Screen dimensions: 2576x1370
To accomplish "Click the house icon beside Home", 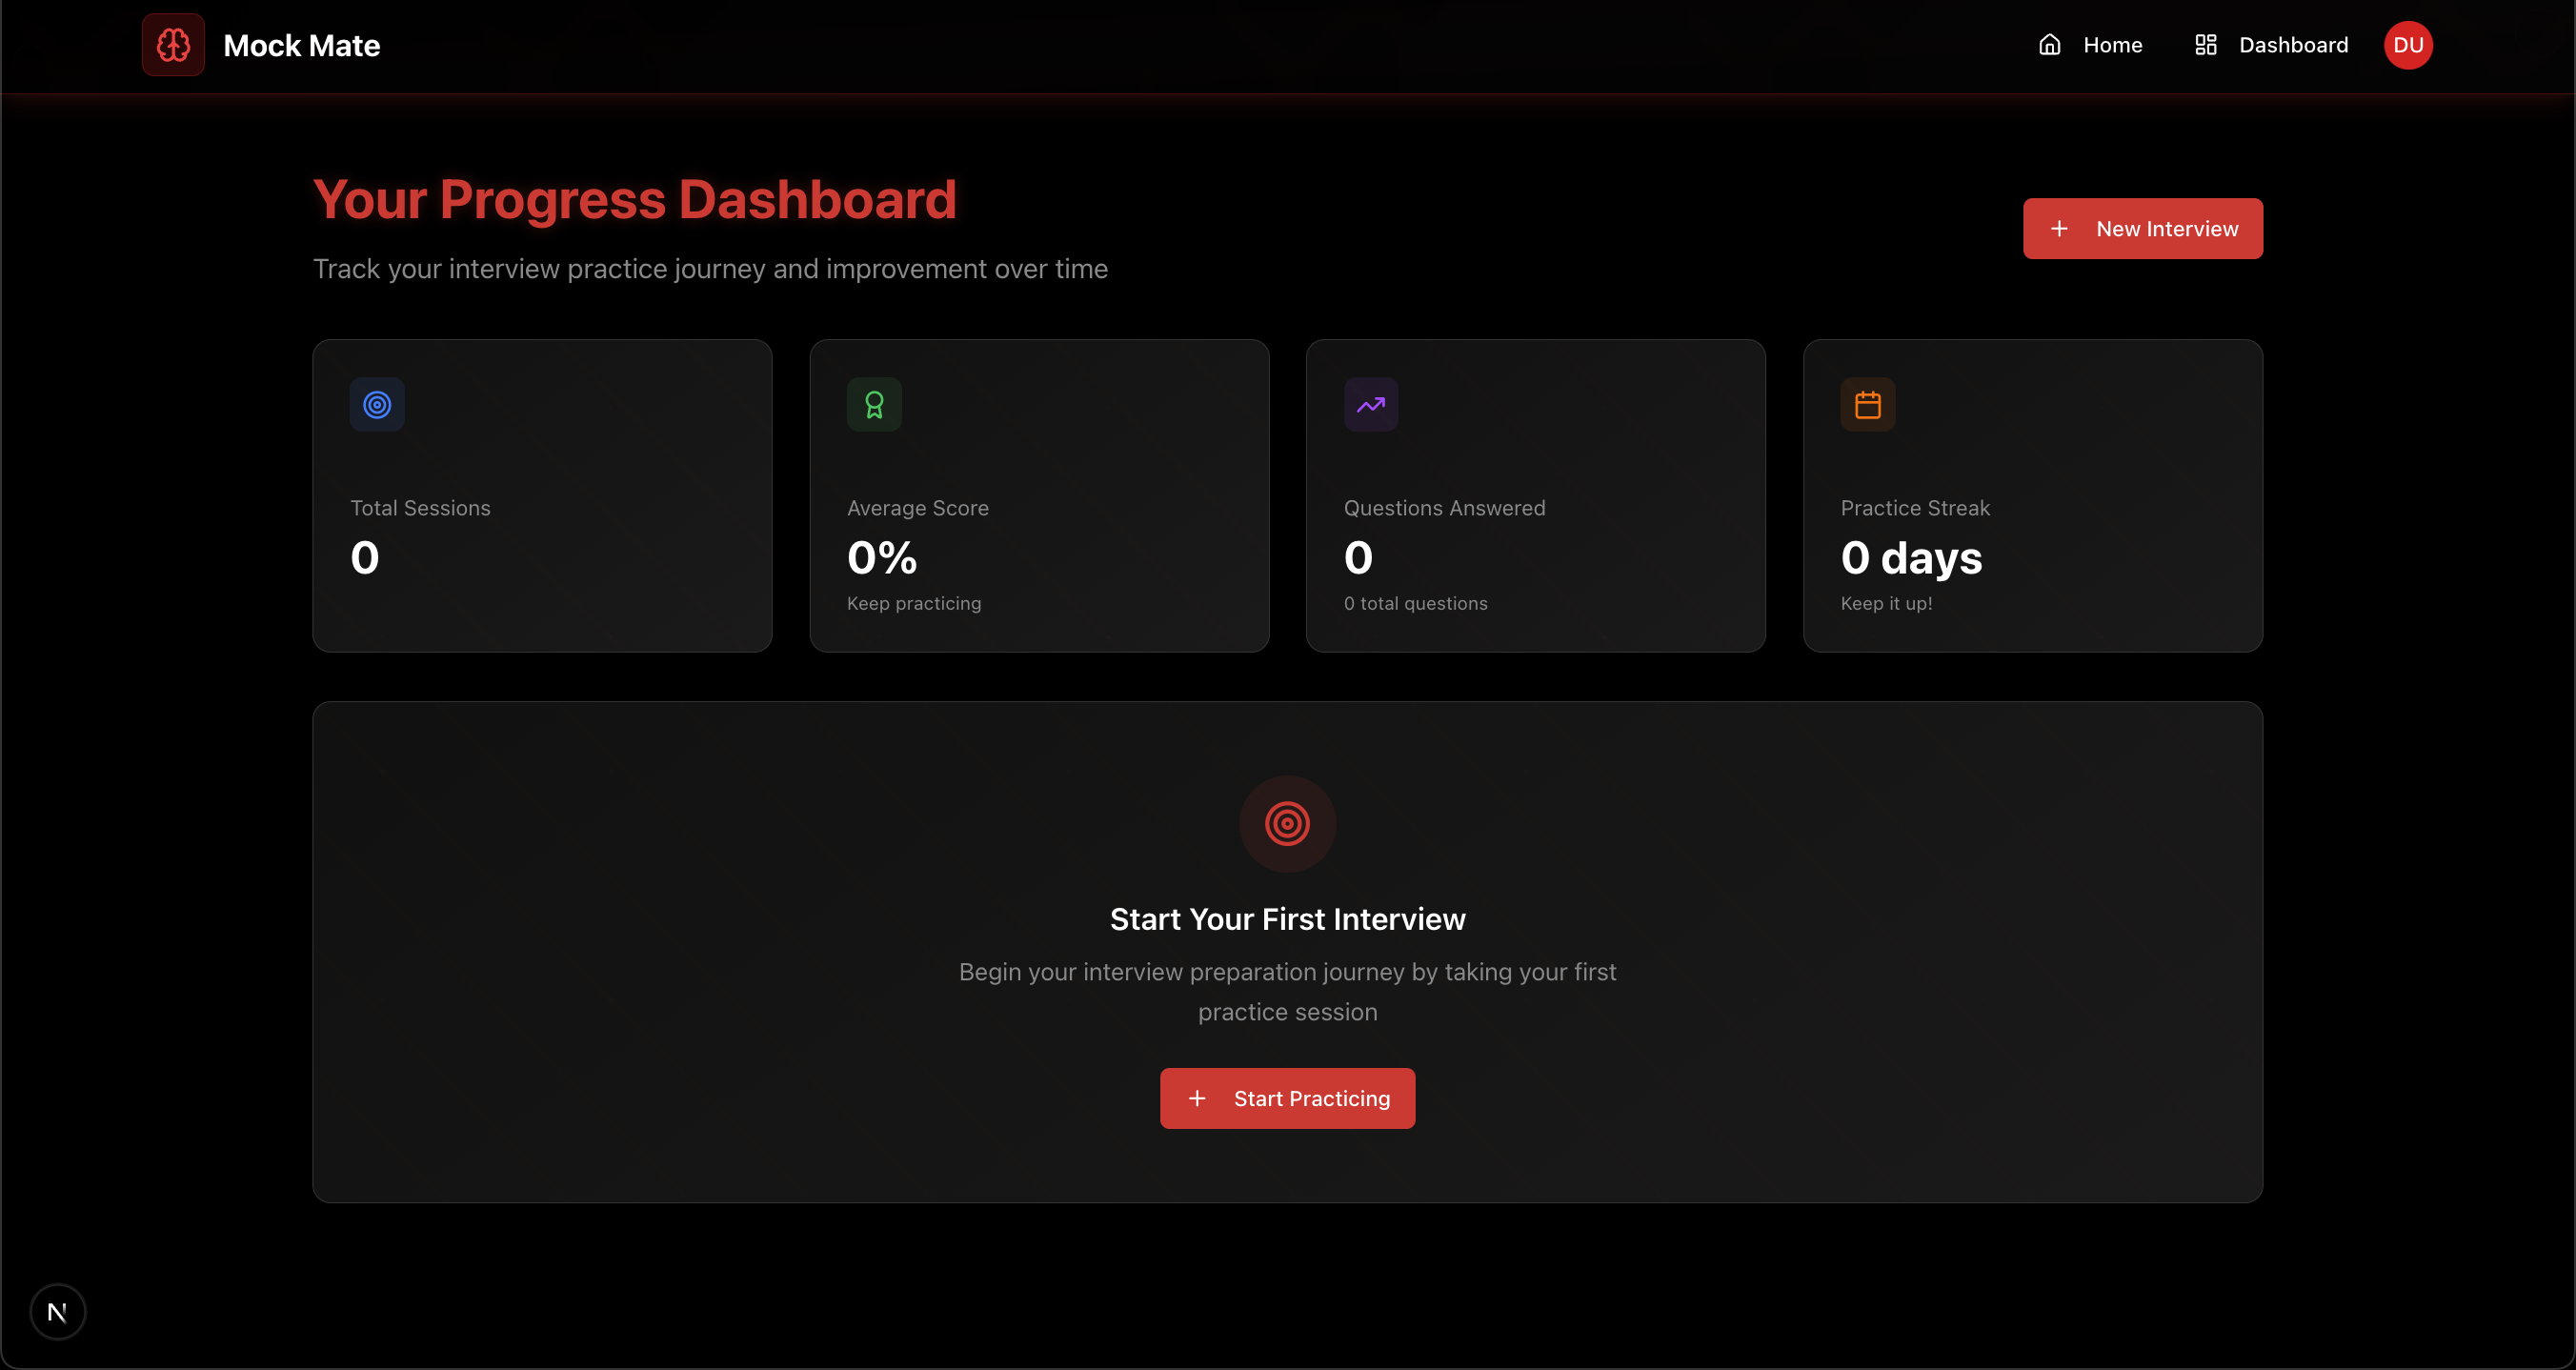I will (x=2049, y=45).
